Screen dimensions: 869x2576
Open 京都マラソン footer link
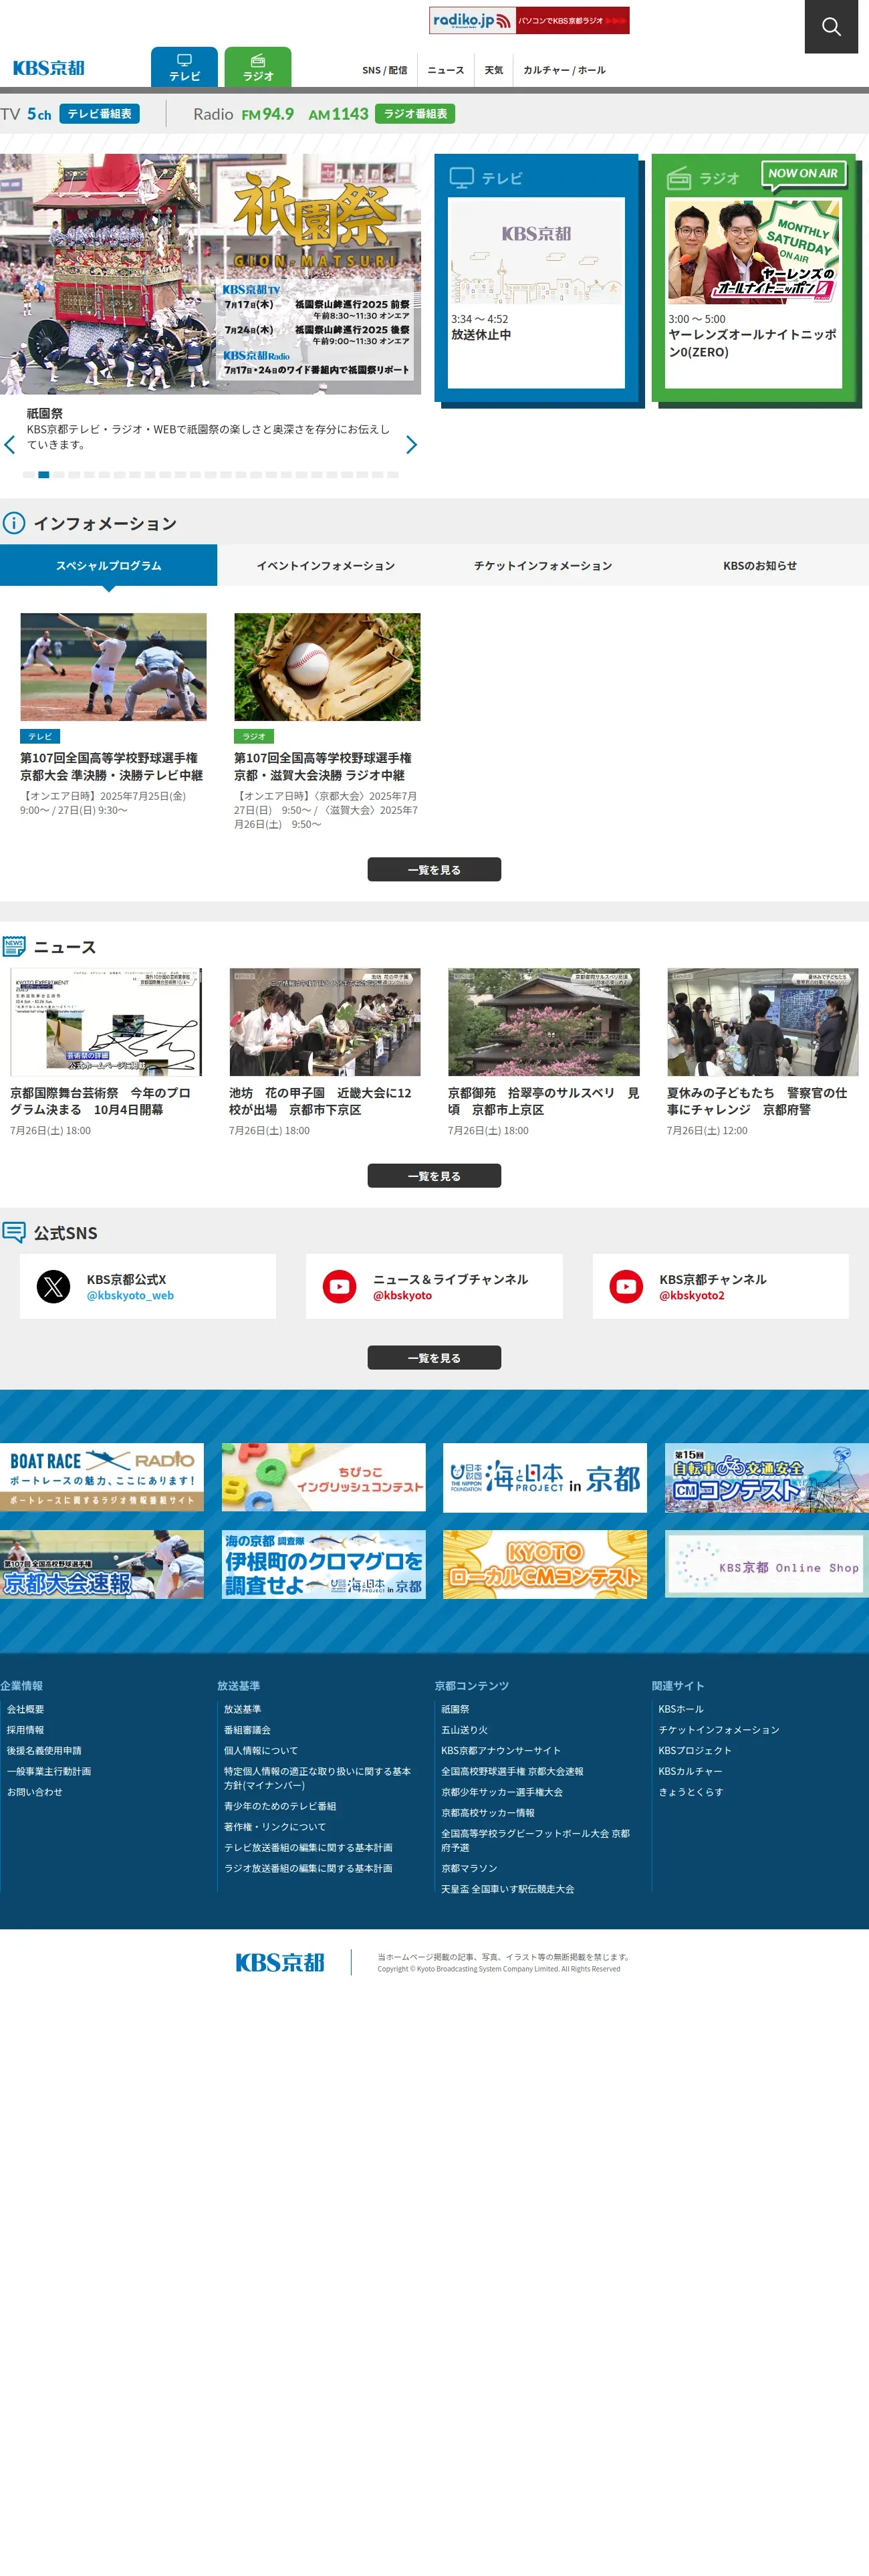(469, 1868)
